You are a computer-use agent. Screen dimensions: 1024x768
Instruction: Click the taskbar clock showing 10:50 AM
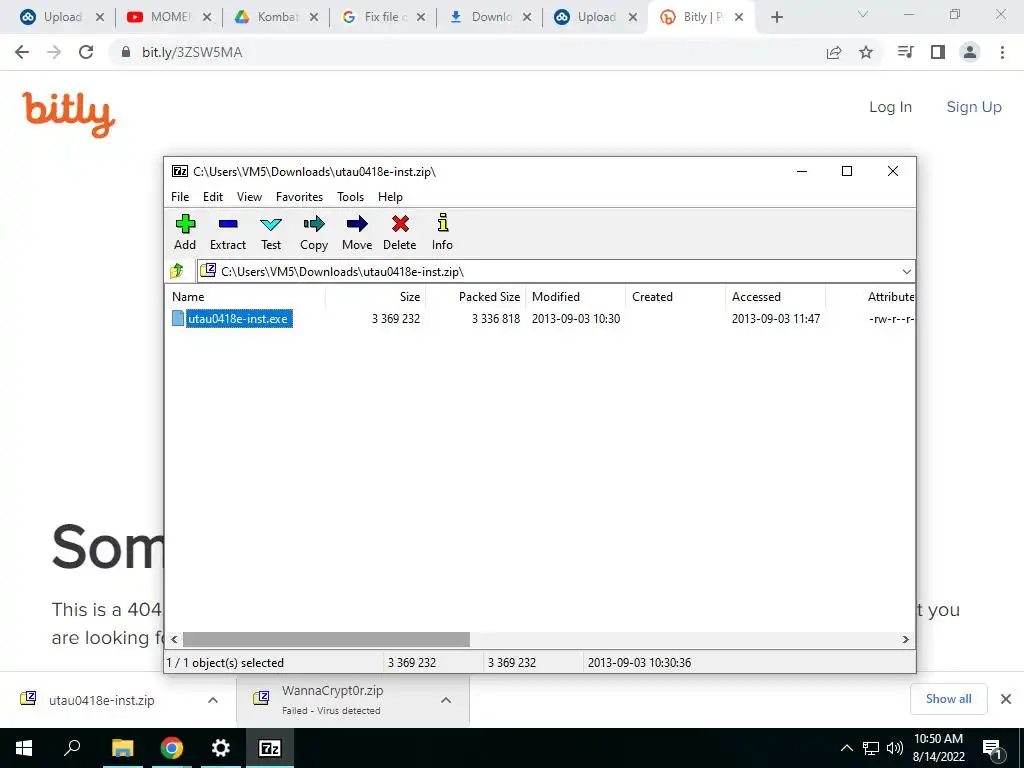tap(938, 748)
